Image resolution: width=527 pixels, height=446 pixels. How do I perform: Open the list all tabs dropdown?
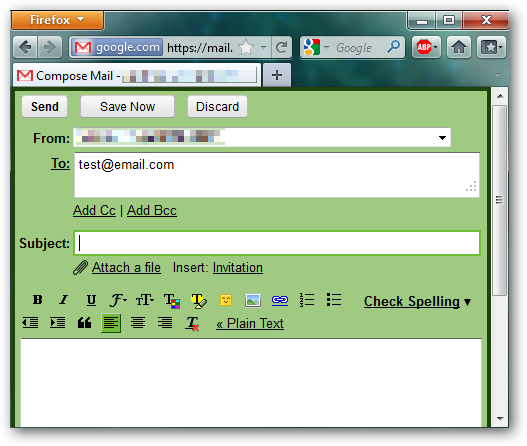pyautogui.click(x=497, y=74)
